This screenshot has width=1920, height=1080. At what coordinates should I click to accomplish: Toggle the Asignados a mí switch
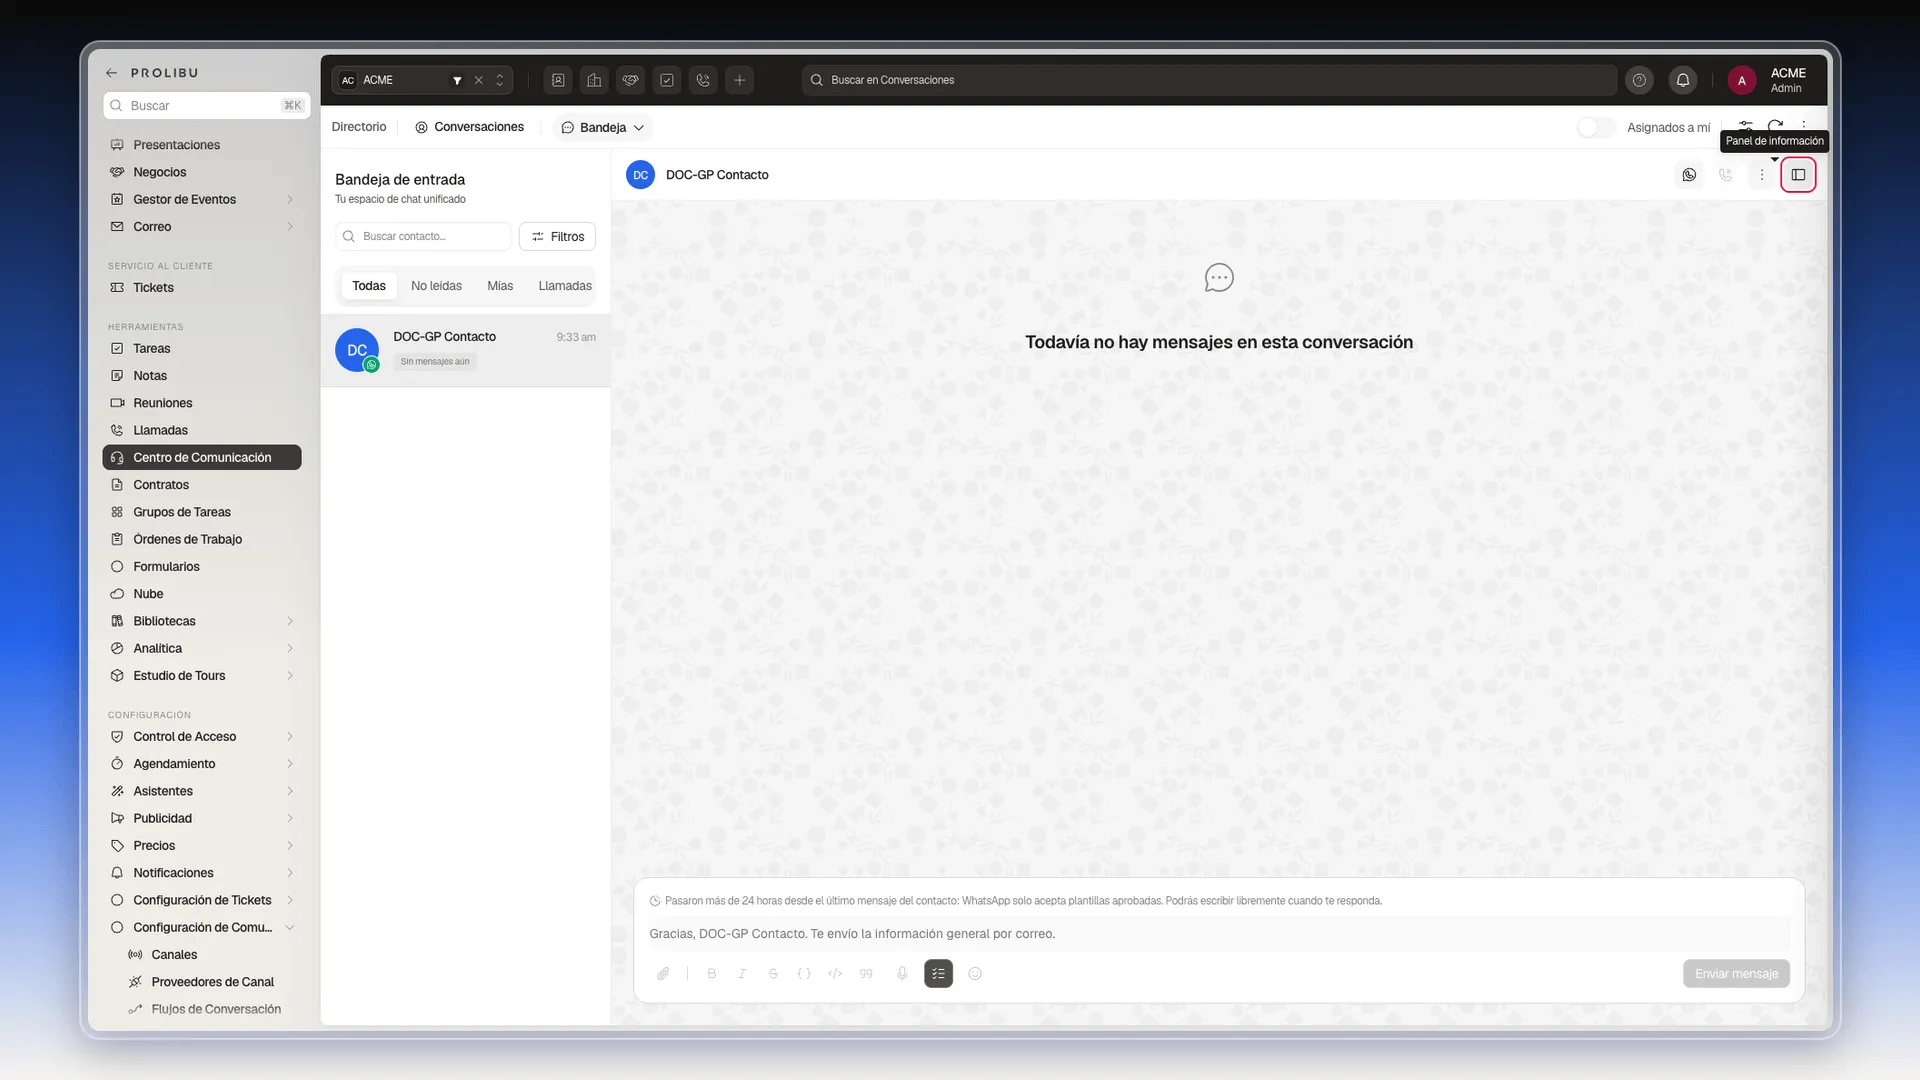click(1596, 127)
